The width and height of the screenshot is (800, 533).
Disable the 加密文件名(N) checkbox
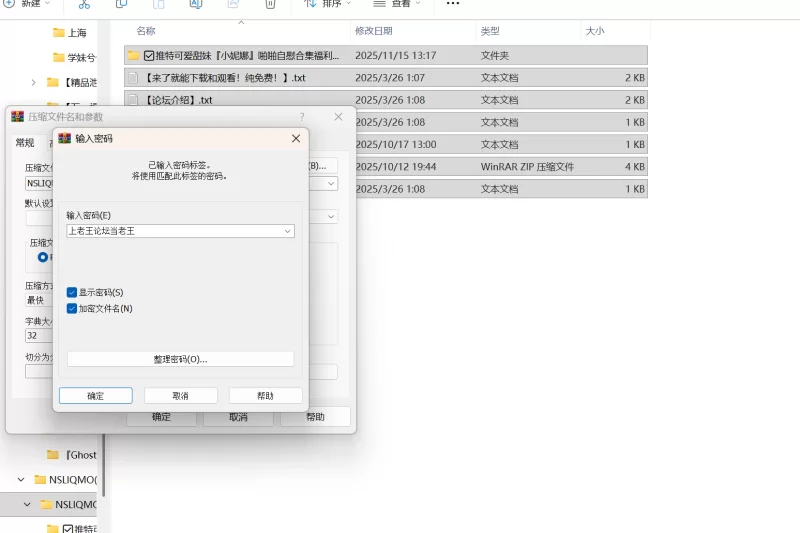click(x=72, y=309)
